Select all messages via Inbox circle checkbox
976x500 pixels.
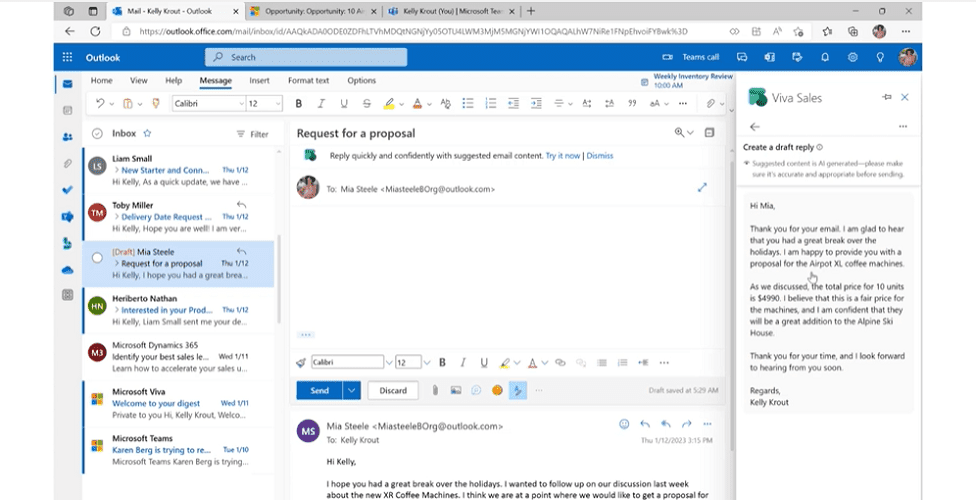[x=97, y=133]
